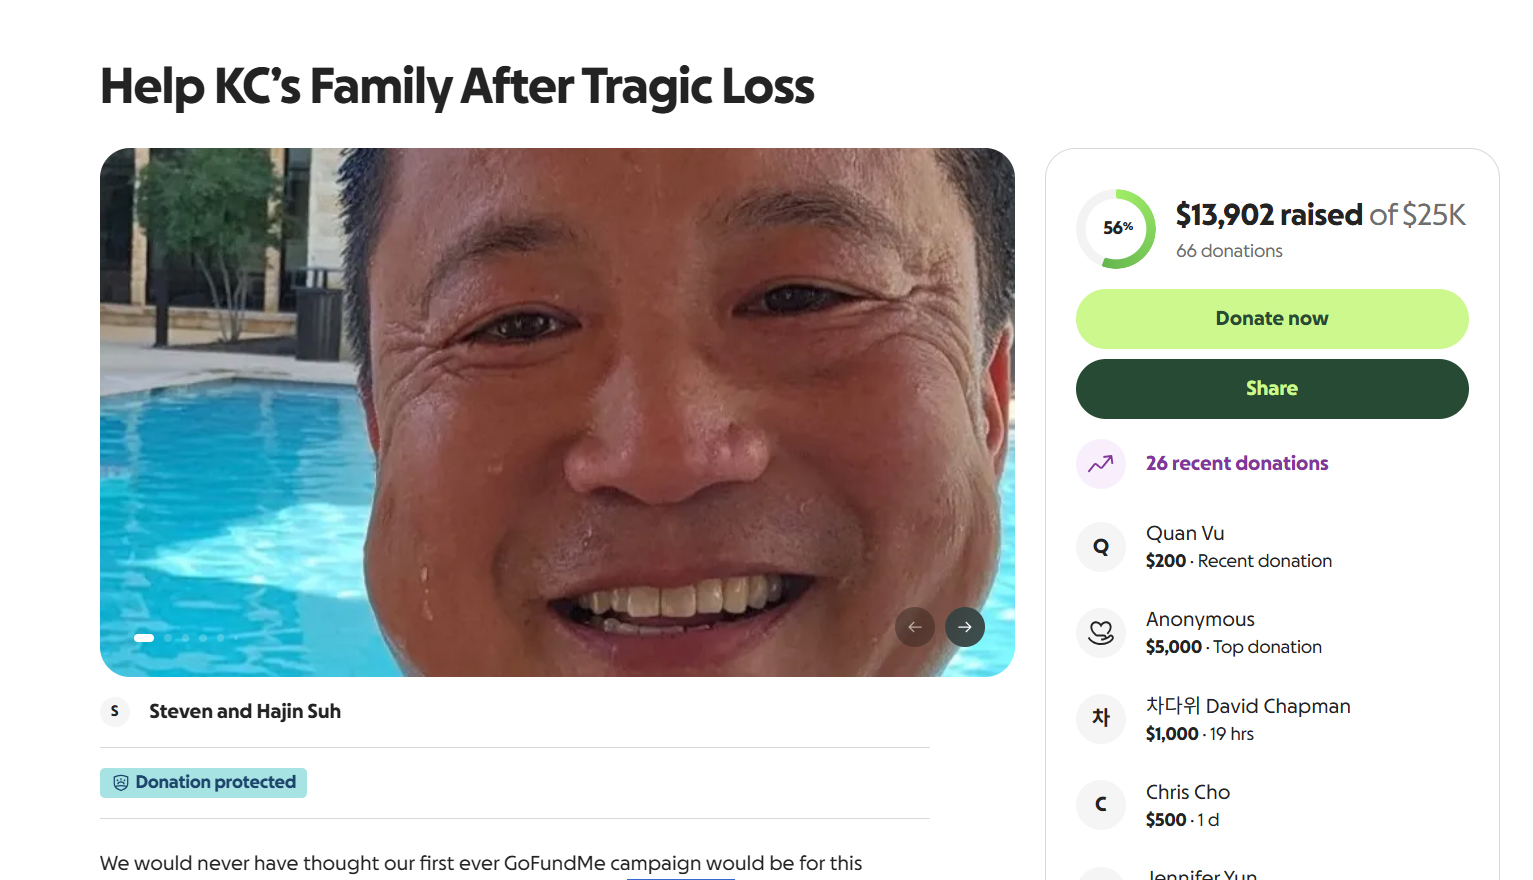Click the 56% circular progress indicator
Image resolution: width=1533 pixels, height=880 pixels.
tap(1116, 229)
